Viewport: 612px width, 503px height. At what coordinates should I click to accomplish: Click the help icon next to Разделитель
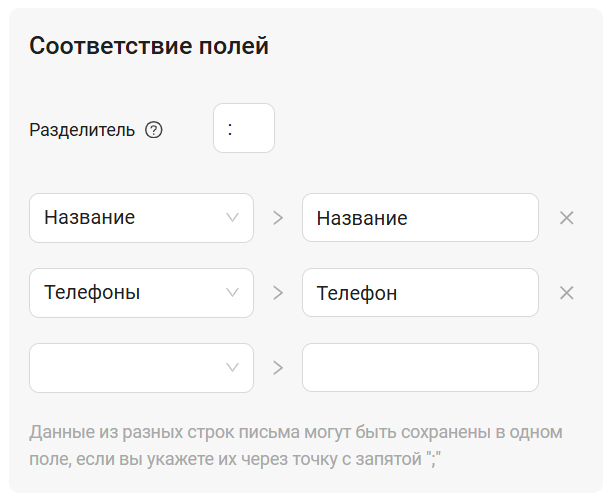(154, 130)
